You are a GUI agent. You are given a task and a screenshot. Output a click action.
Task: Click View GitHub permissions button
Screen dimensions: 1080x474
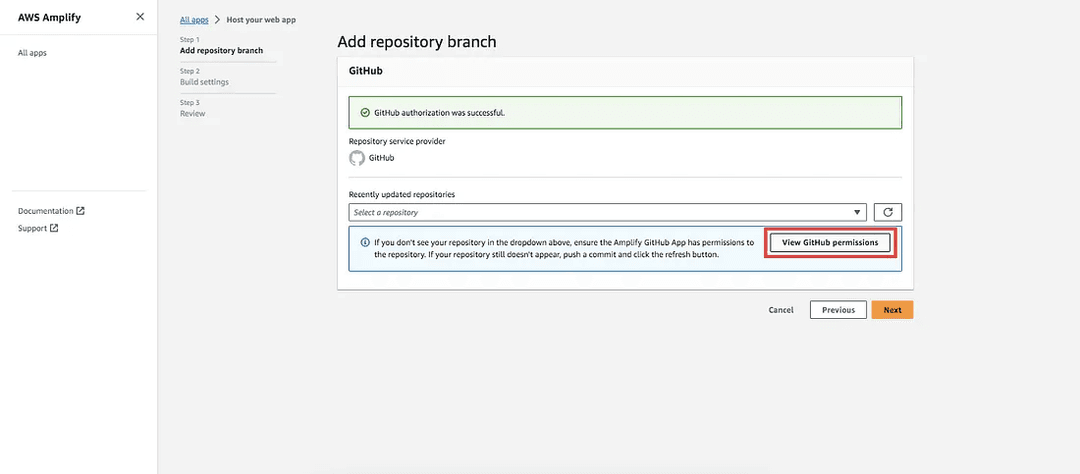[830, 243]
